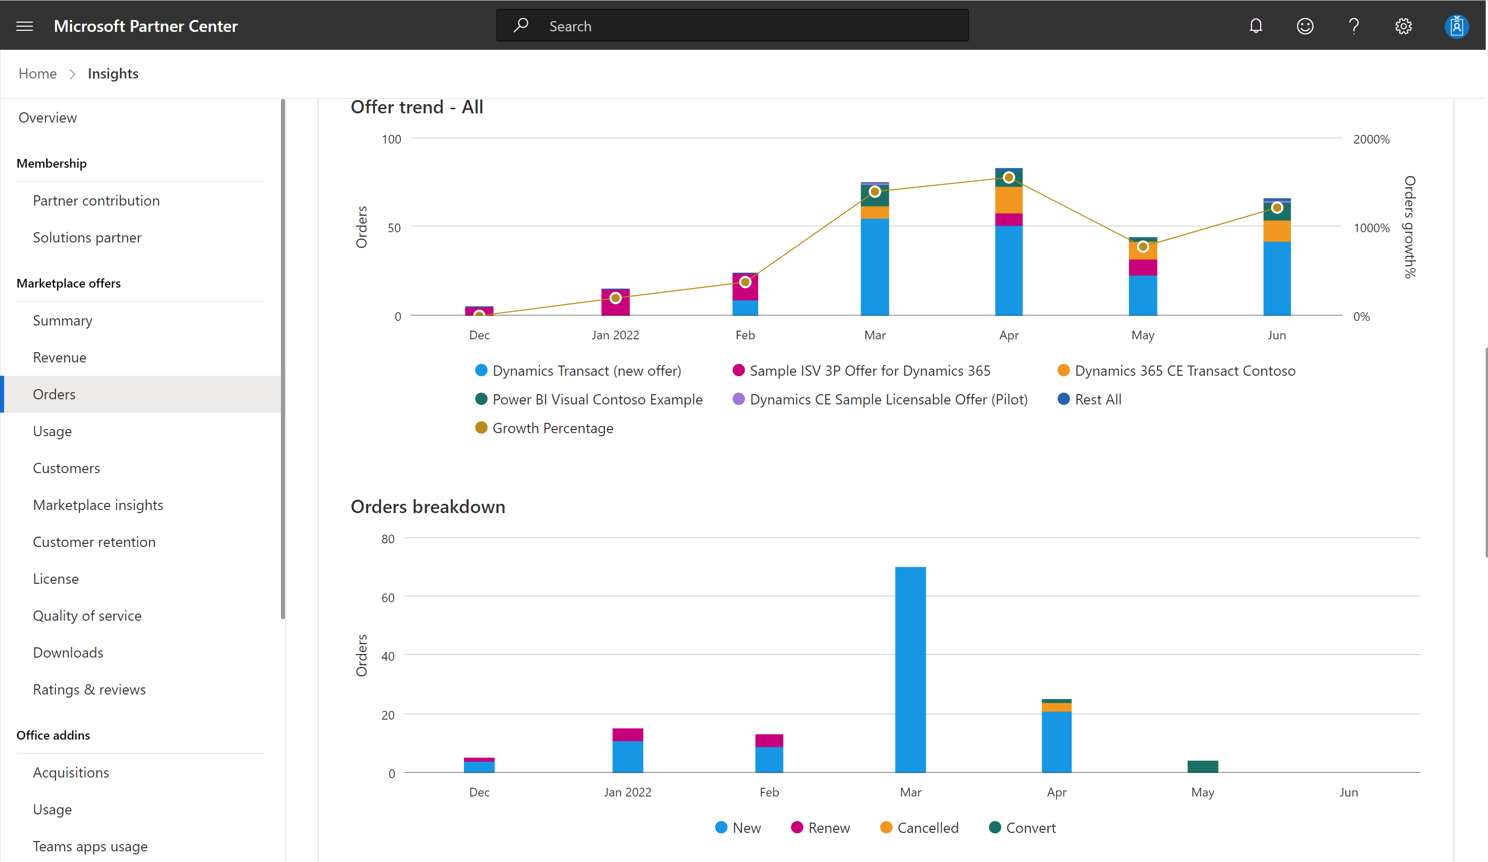Open the account profile avatar
Screen dimensions: 1488x862
[1457, 26]
